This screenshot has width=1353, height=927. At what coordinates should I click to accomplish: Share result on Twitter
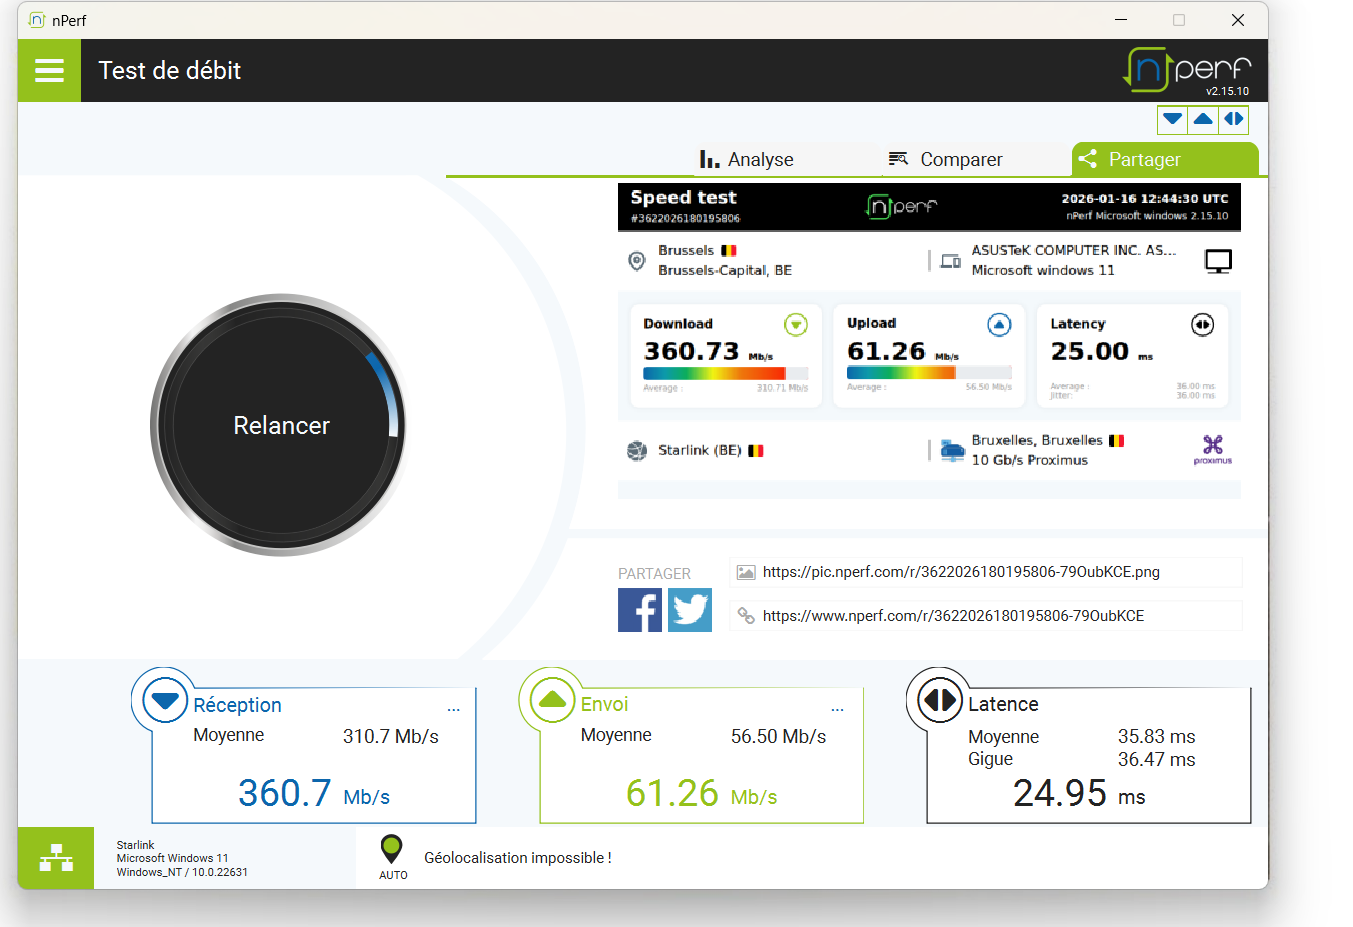[690, 610]
